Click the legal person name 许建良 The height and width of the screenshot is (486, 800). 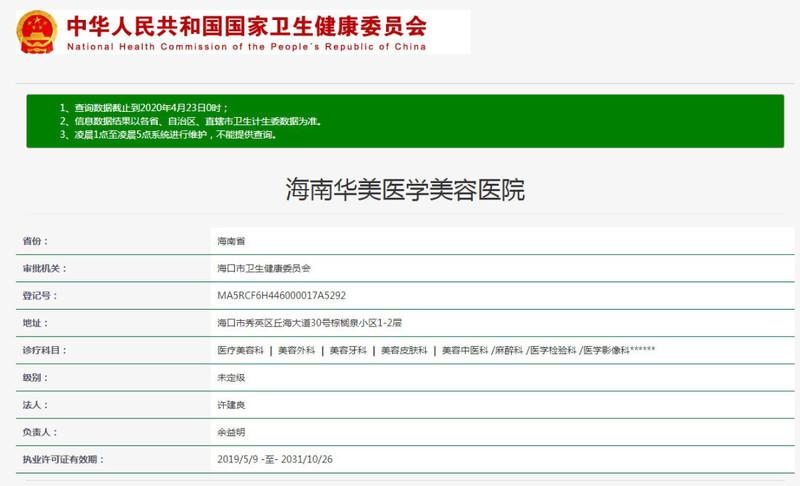(231, 405)
